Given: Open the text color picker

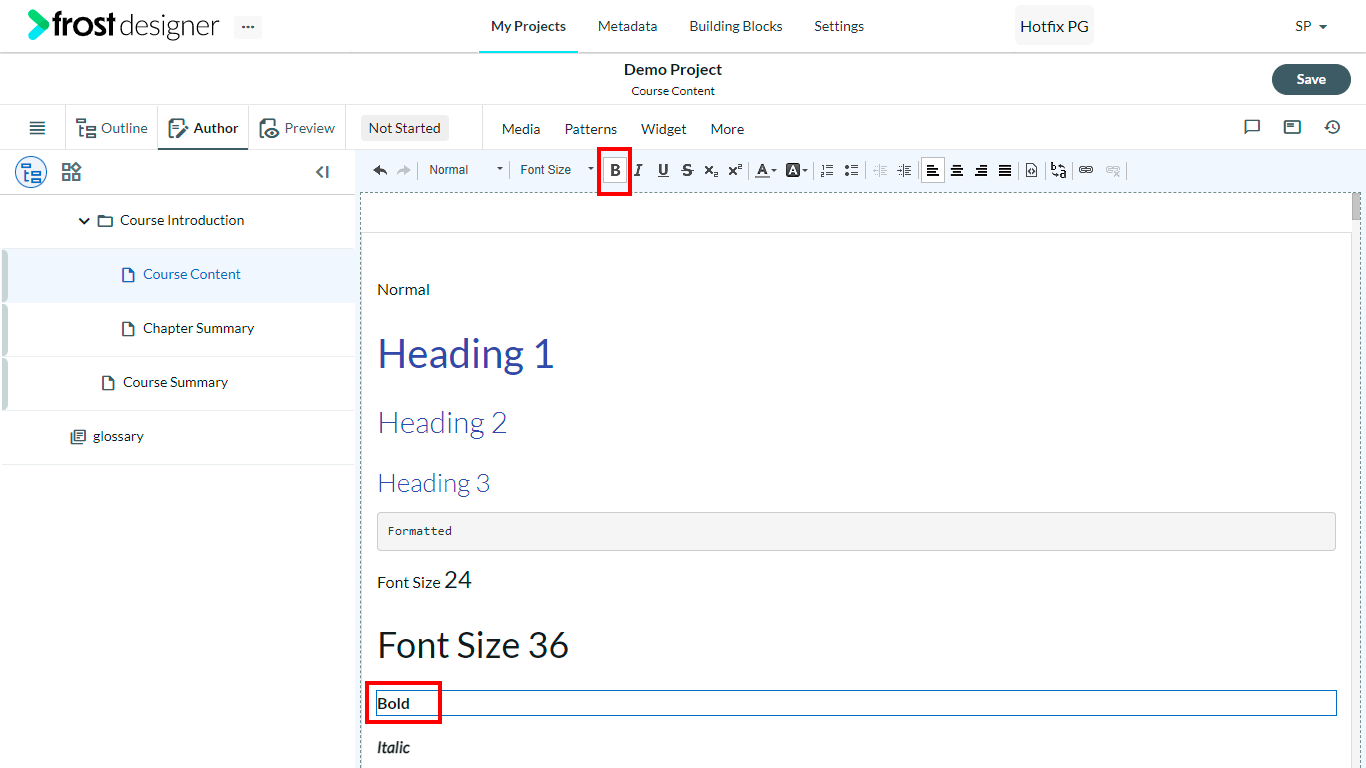Looking at the screenshot, I should click(x=765, y=170).
